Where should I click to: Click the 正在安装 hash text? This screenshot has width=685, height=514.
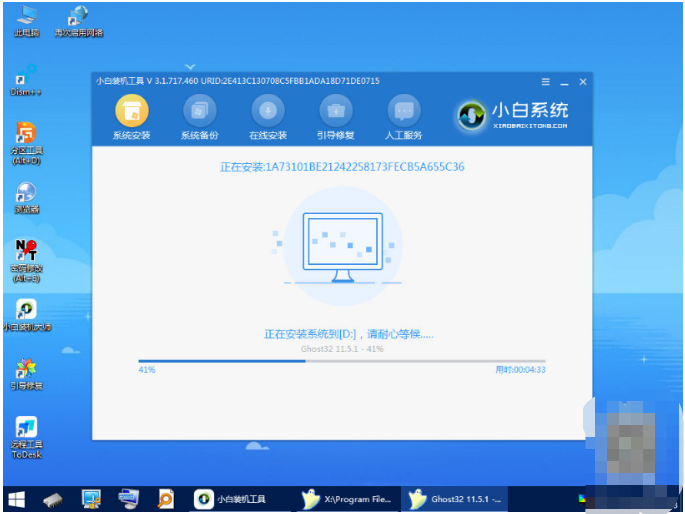(x=342, y=167)
